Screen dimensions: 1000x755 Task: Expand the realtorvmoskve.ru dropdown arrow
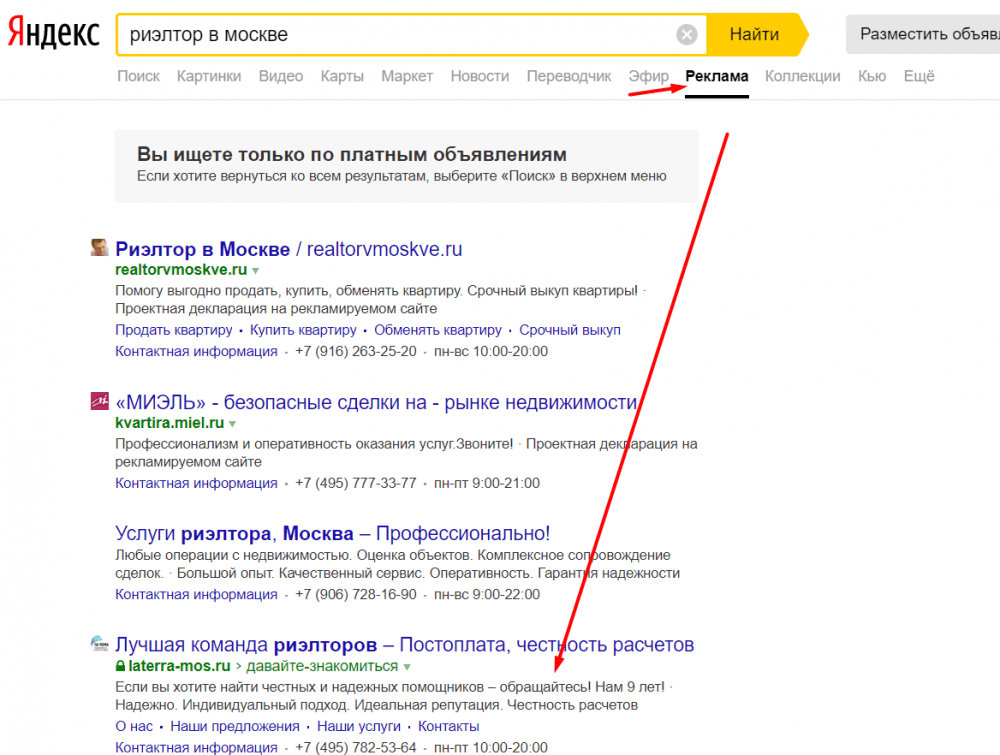pos(255,270)
